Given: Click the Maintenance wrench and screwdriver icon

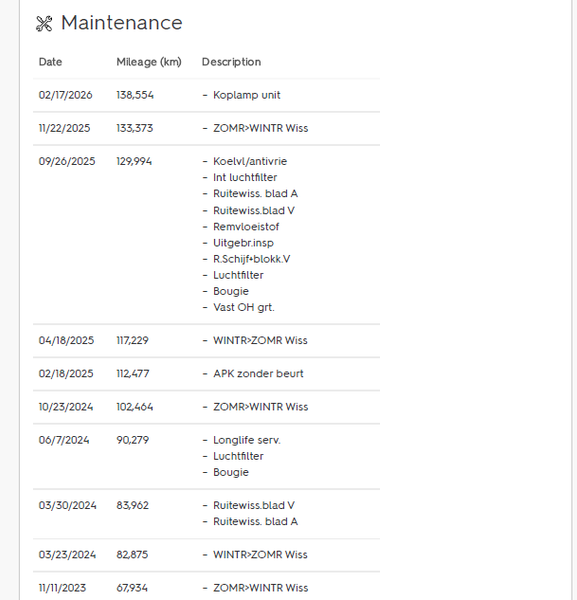Looking at the screenshot, I should click(x=44, y=24).
